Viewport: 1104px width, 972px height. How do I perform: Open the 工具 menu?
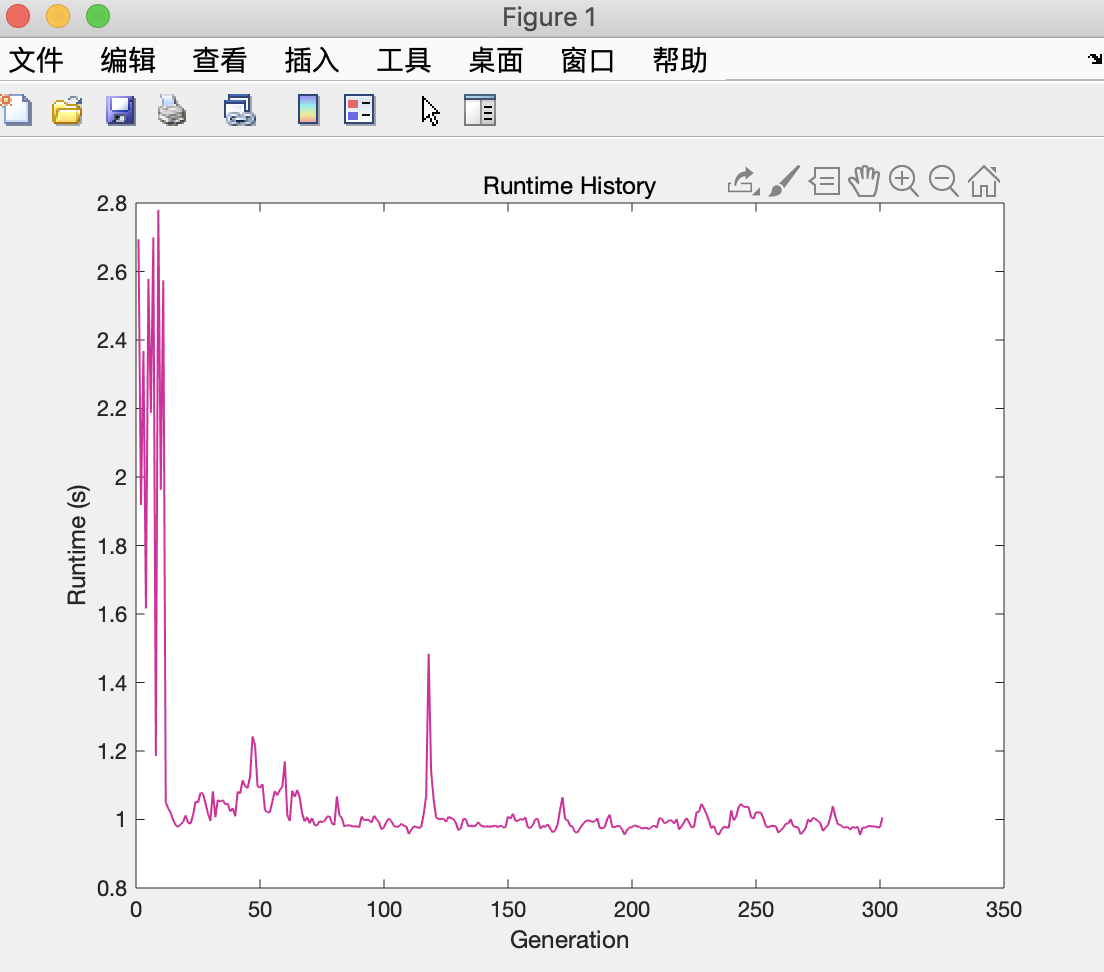click(404, 61)
